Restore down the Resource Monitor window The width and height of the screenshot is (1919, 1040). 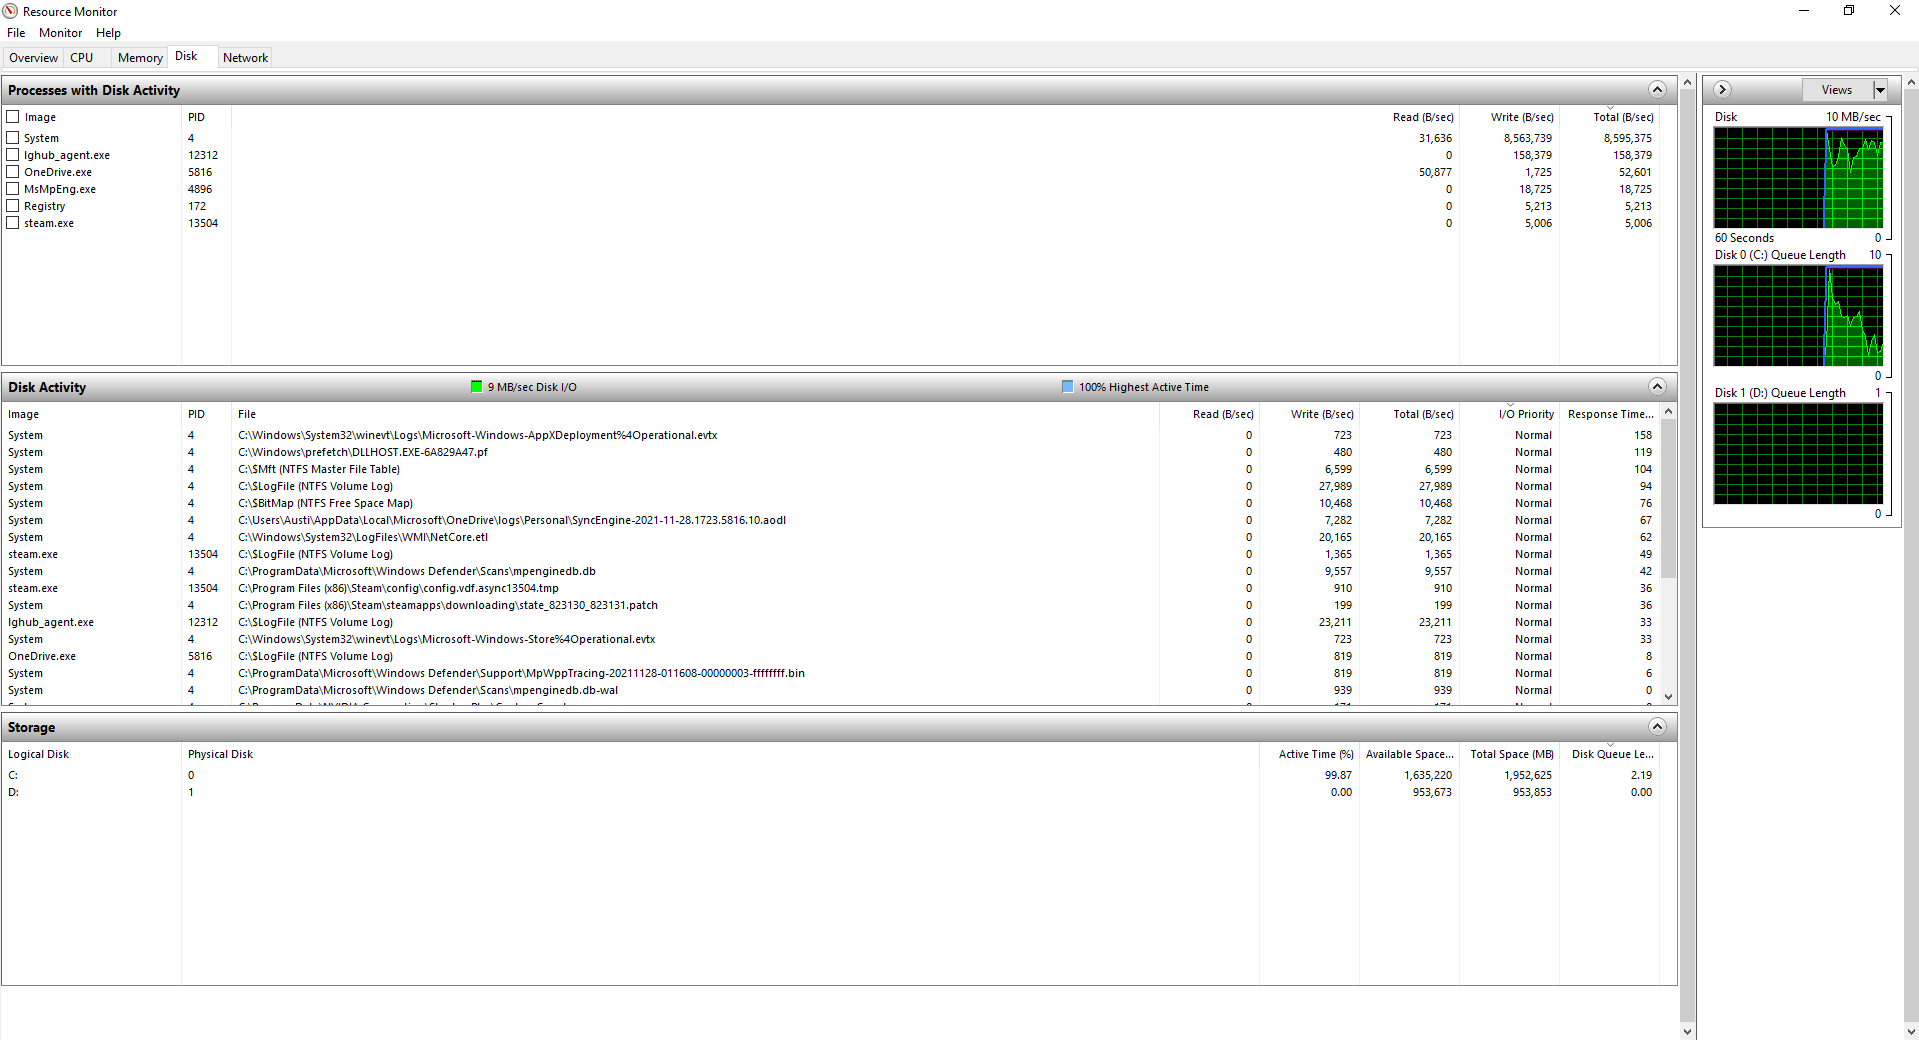1849,11
